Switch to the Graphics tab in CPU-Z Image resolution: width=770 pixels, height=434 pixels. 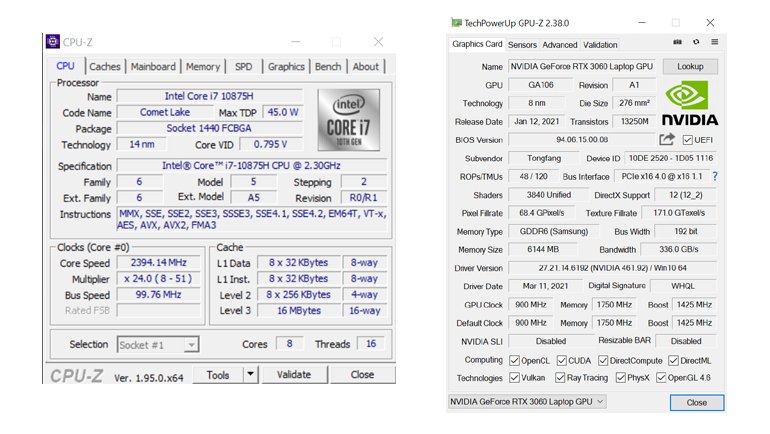coord(286,67)
